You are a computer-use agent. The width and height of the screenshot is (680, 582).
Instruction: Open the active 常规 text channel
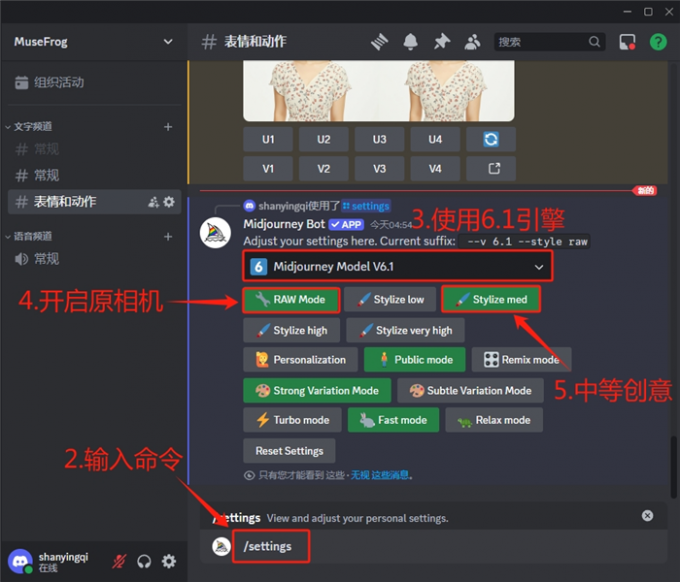tap(94, 175)
